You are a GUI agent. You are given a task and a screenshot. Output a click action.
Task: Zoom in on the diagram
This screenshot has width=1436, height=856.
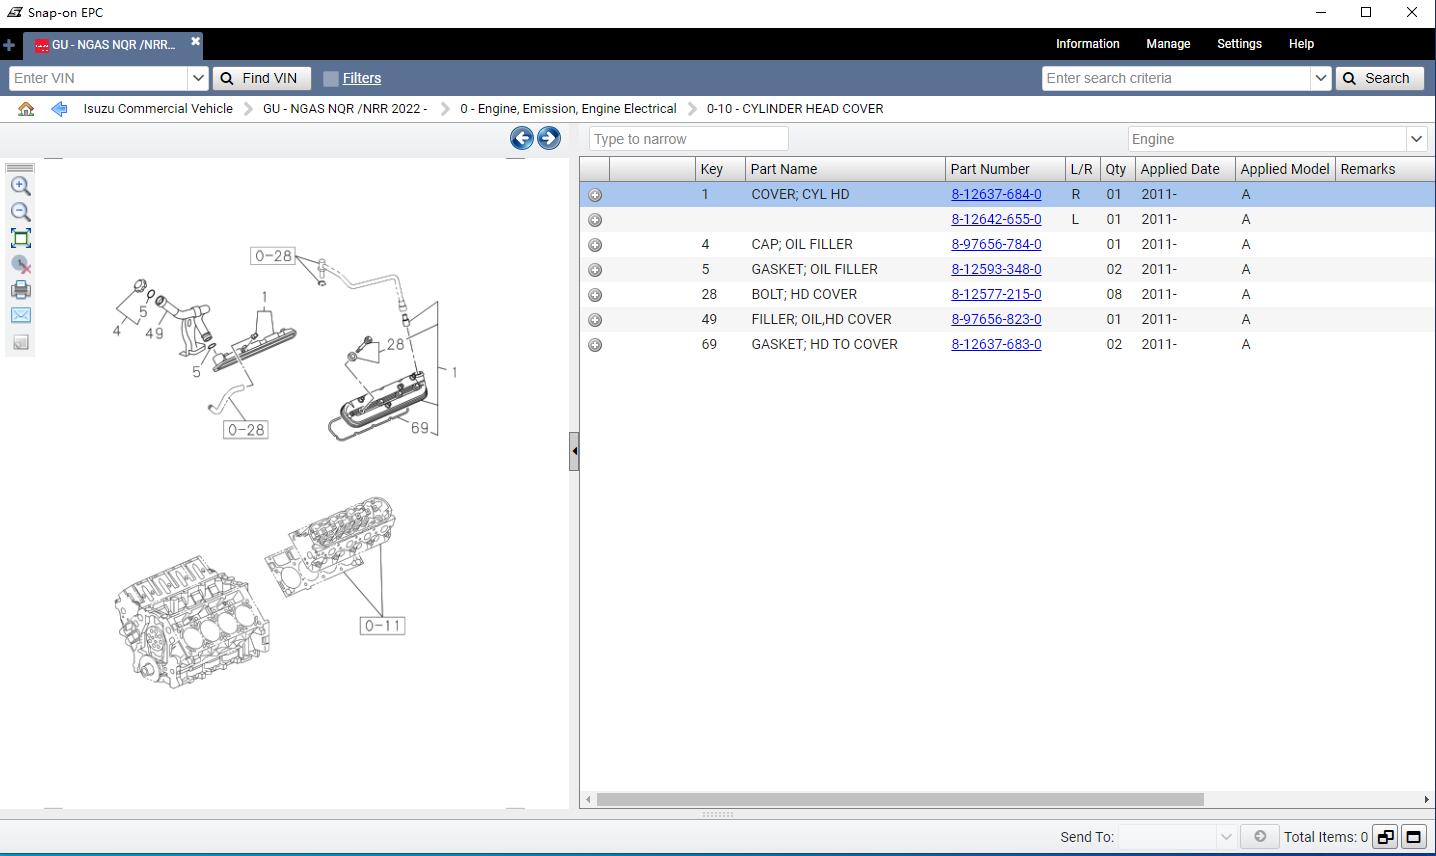21,186
